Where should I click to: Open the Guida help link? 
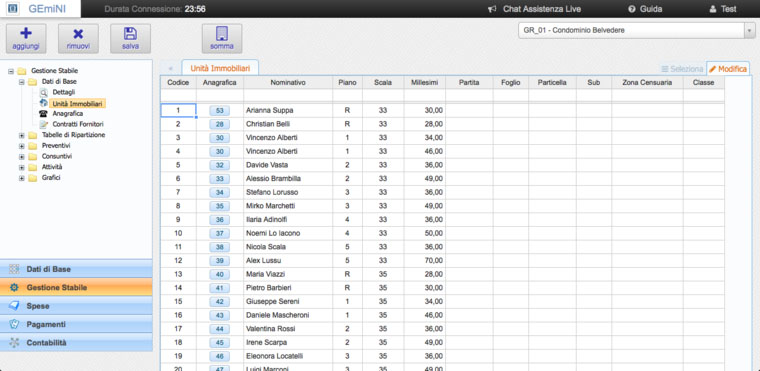coord(645,9)
